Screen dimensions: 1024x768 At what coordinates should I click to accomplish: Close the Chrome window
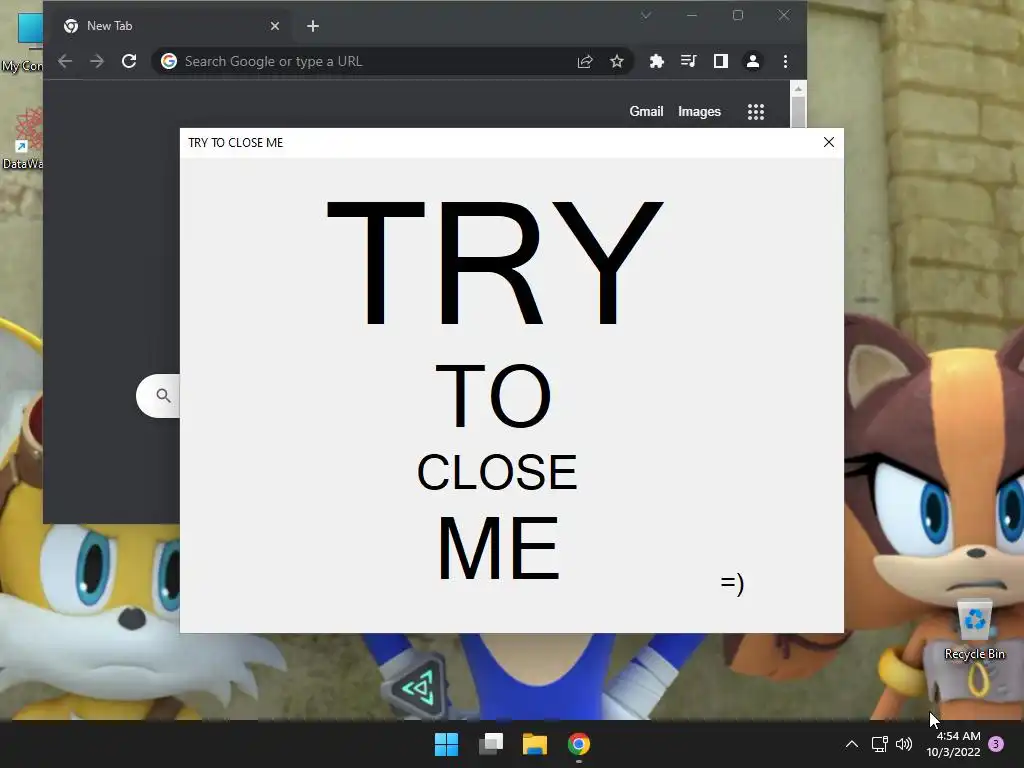pos(784,15)
